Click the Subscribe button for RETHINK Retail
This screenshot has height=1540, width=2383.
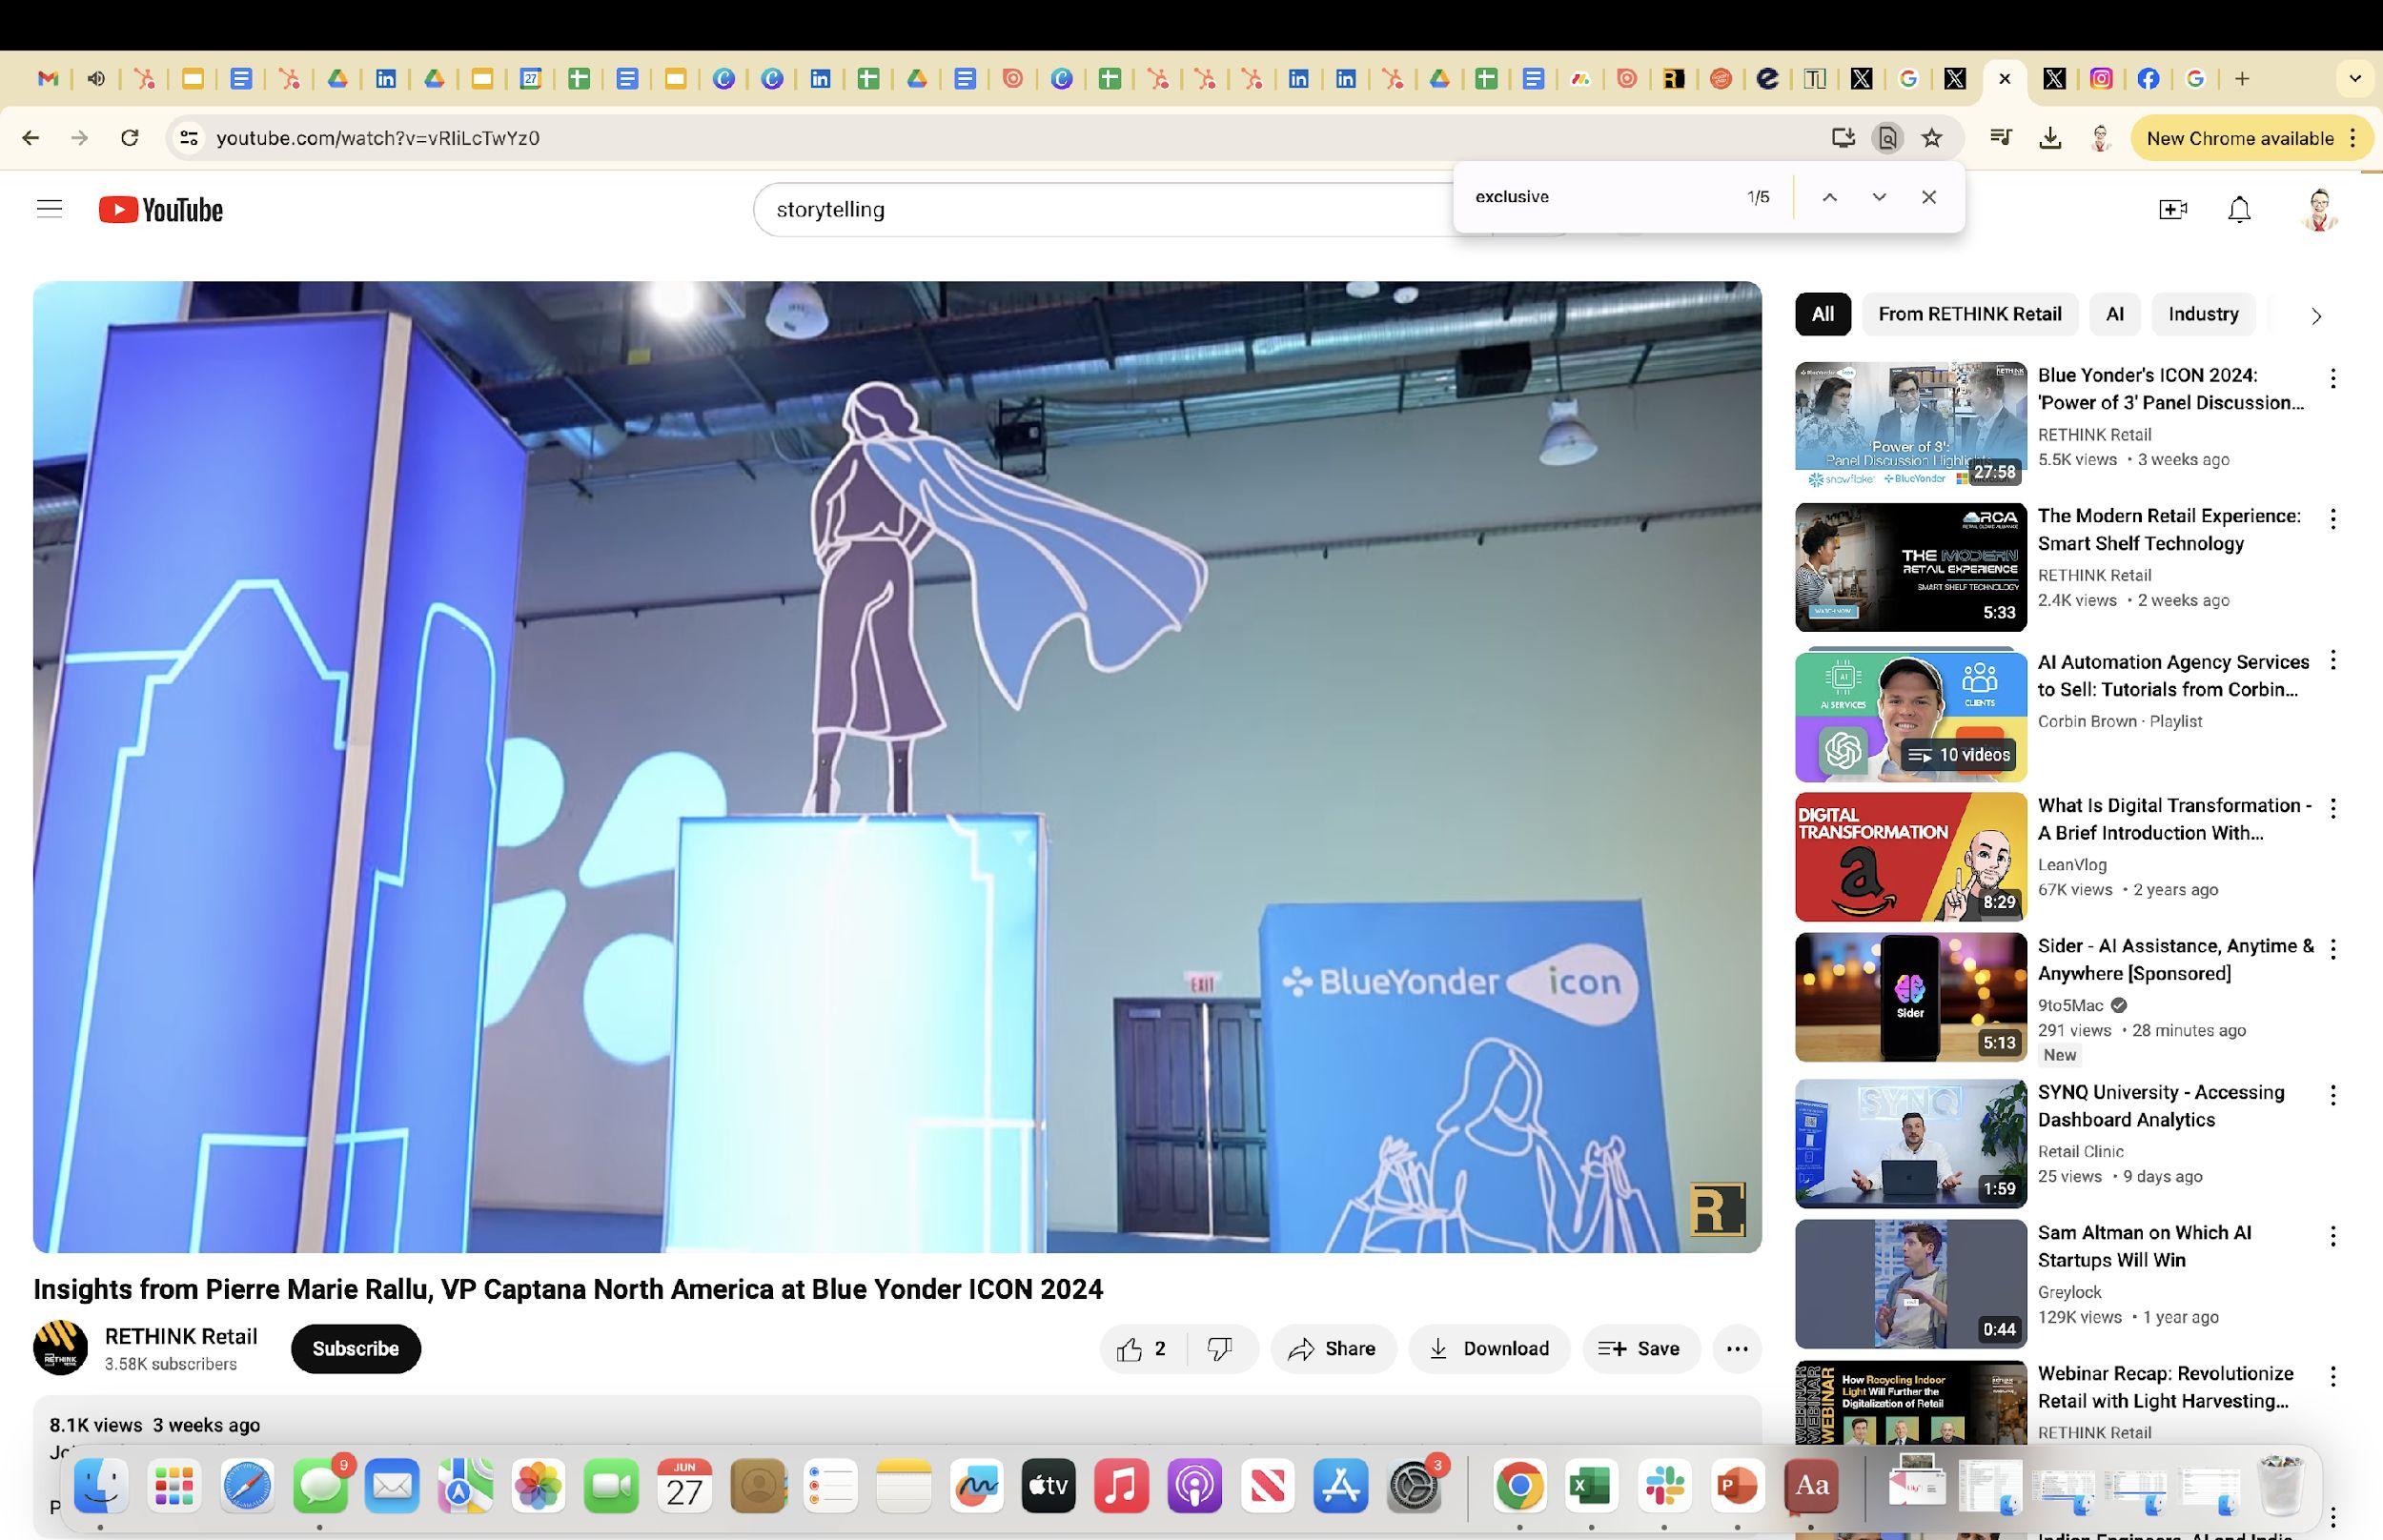coord(355,1349)
